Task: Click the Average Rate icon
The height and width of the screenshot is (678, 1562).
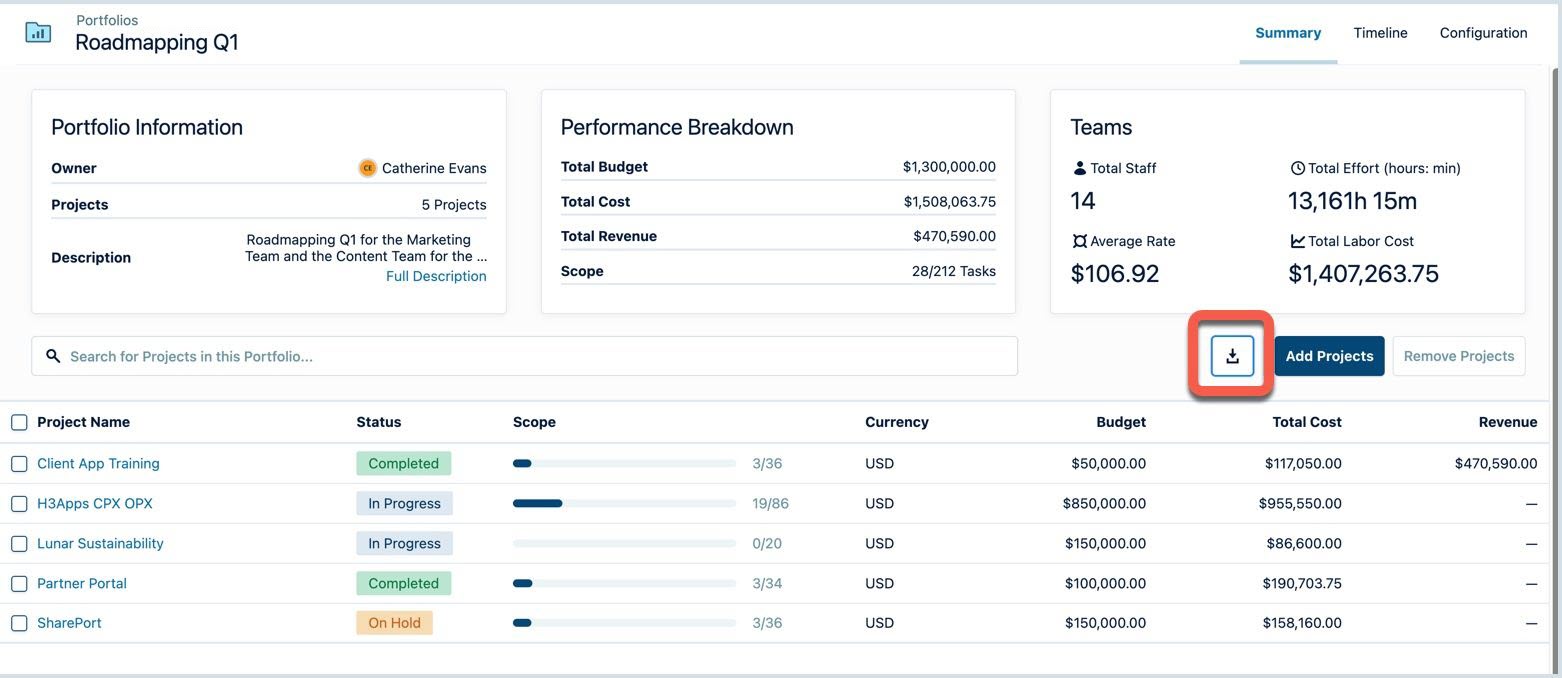Action: 1079,241
